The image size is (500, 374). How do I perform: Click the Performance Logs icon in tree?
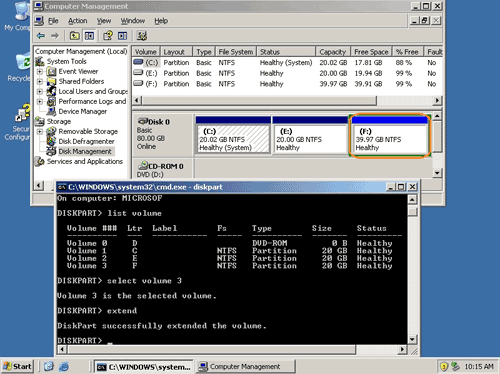(x=52, y=101)
